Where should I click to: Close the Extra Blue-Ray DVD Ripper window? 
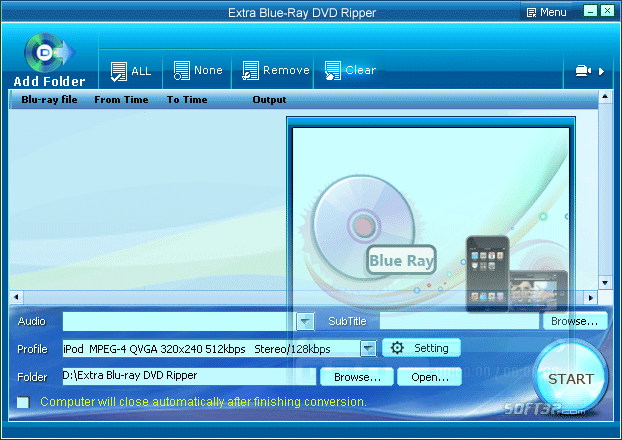607,11
